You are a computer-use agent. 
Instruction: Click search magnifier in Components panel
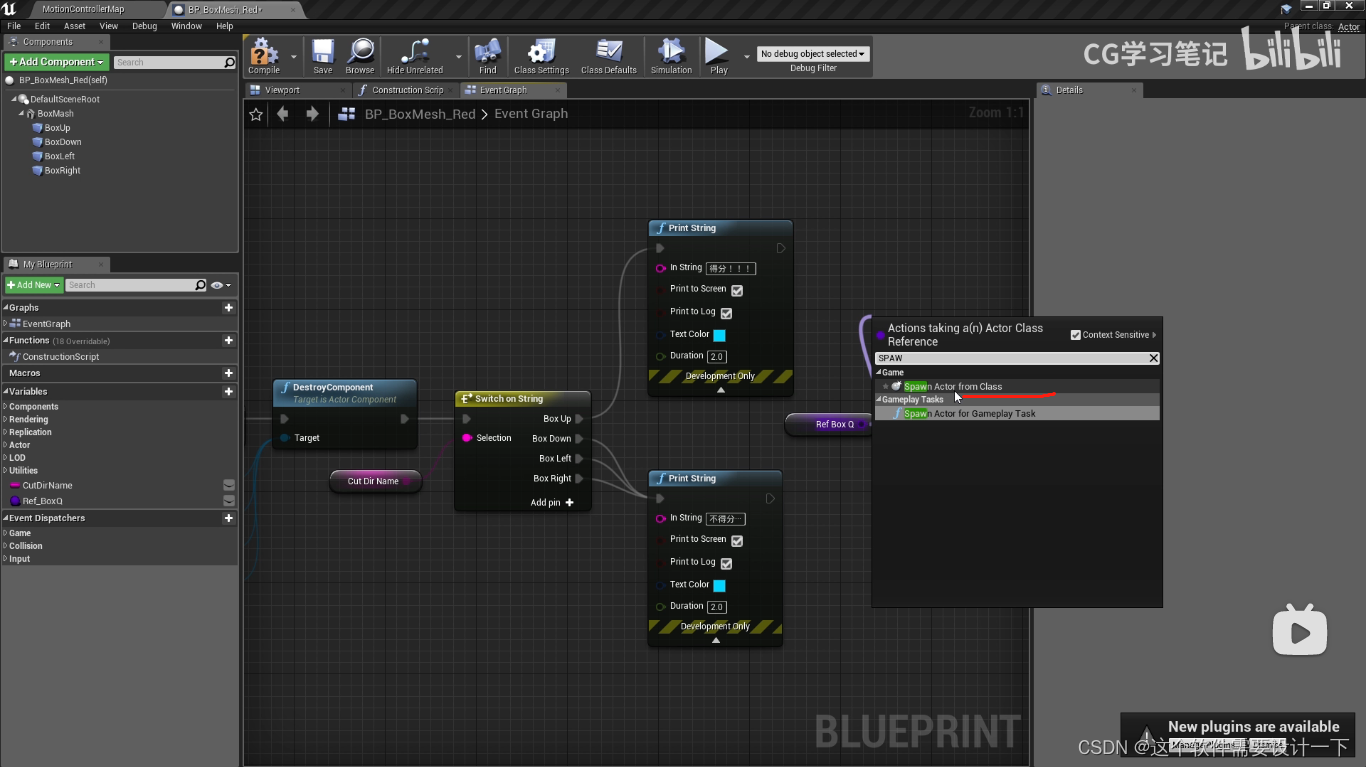pyautogui.click(x=230, y=62)
